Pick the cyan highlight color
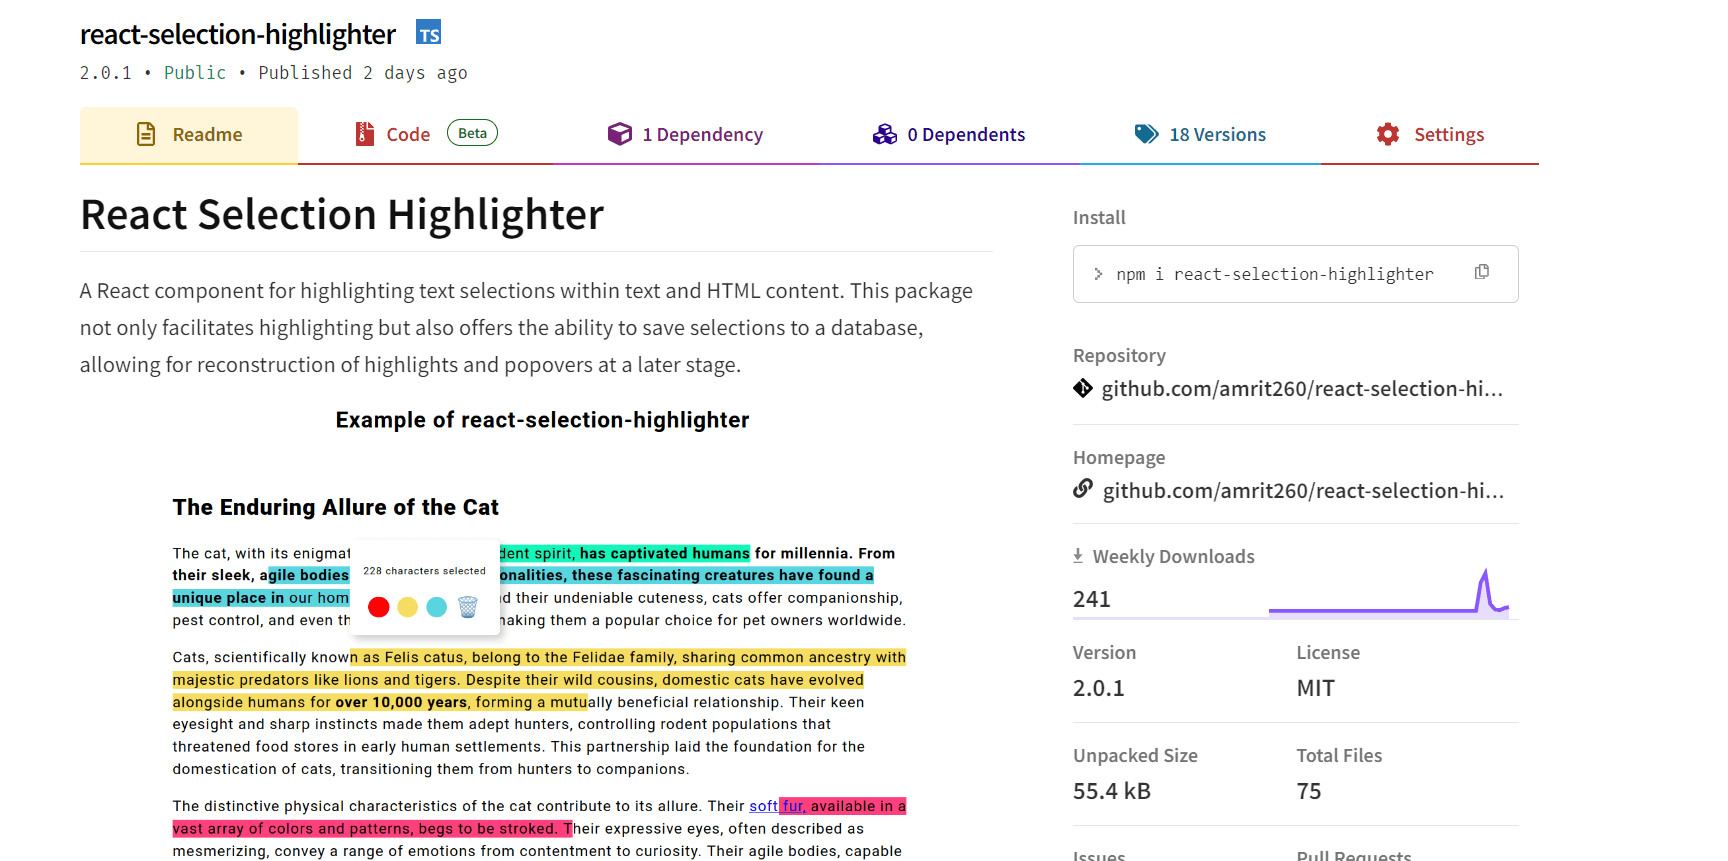The height and width of the screenshot is (861, 1728). pyautogui.click(x=437, y=607)
